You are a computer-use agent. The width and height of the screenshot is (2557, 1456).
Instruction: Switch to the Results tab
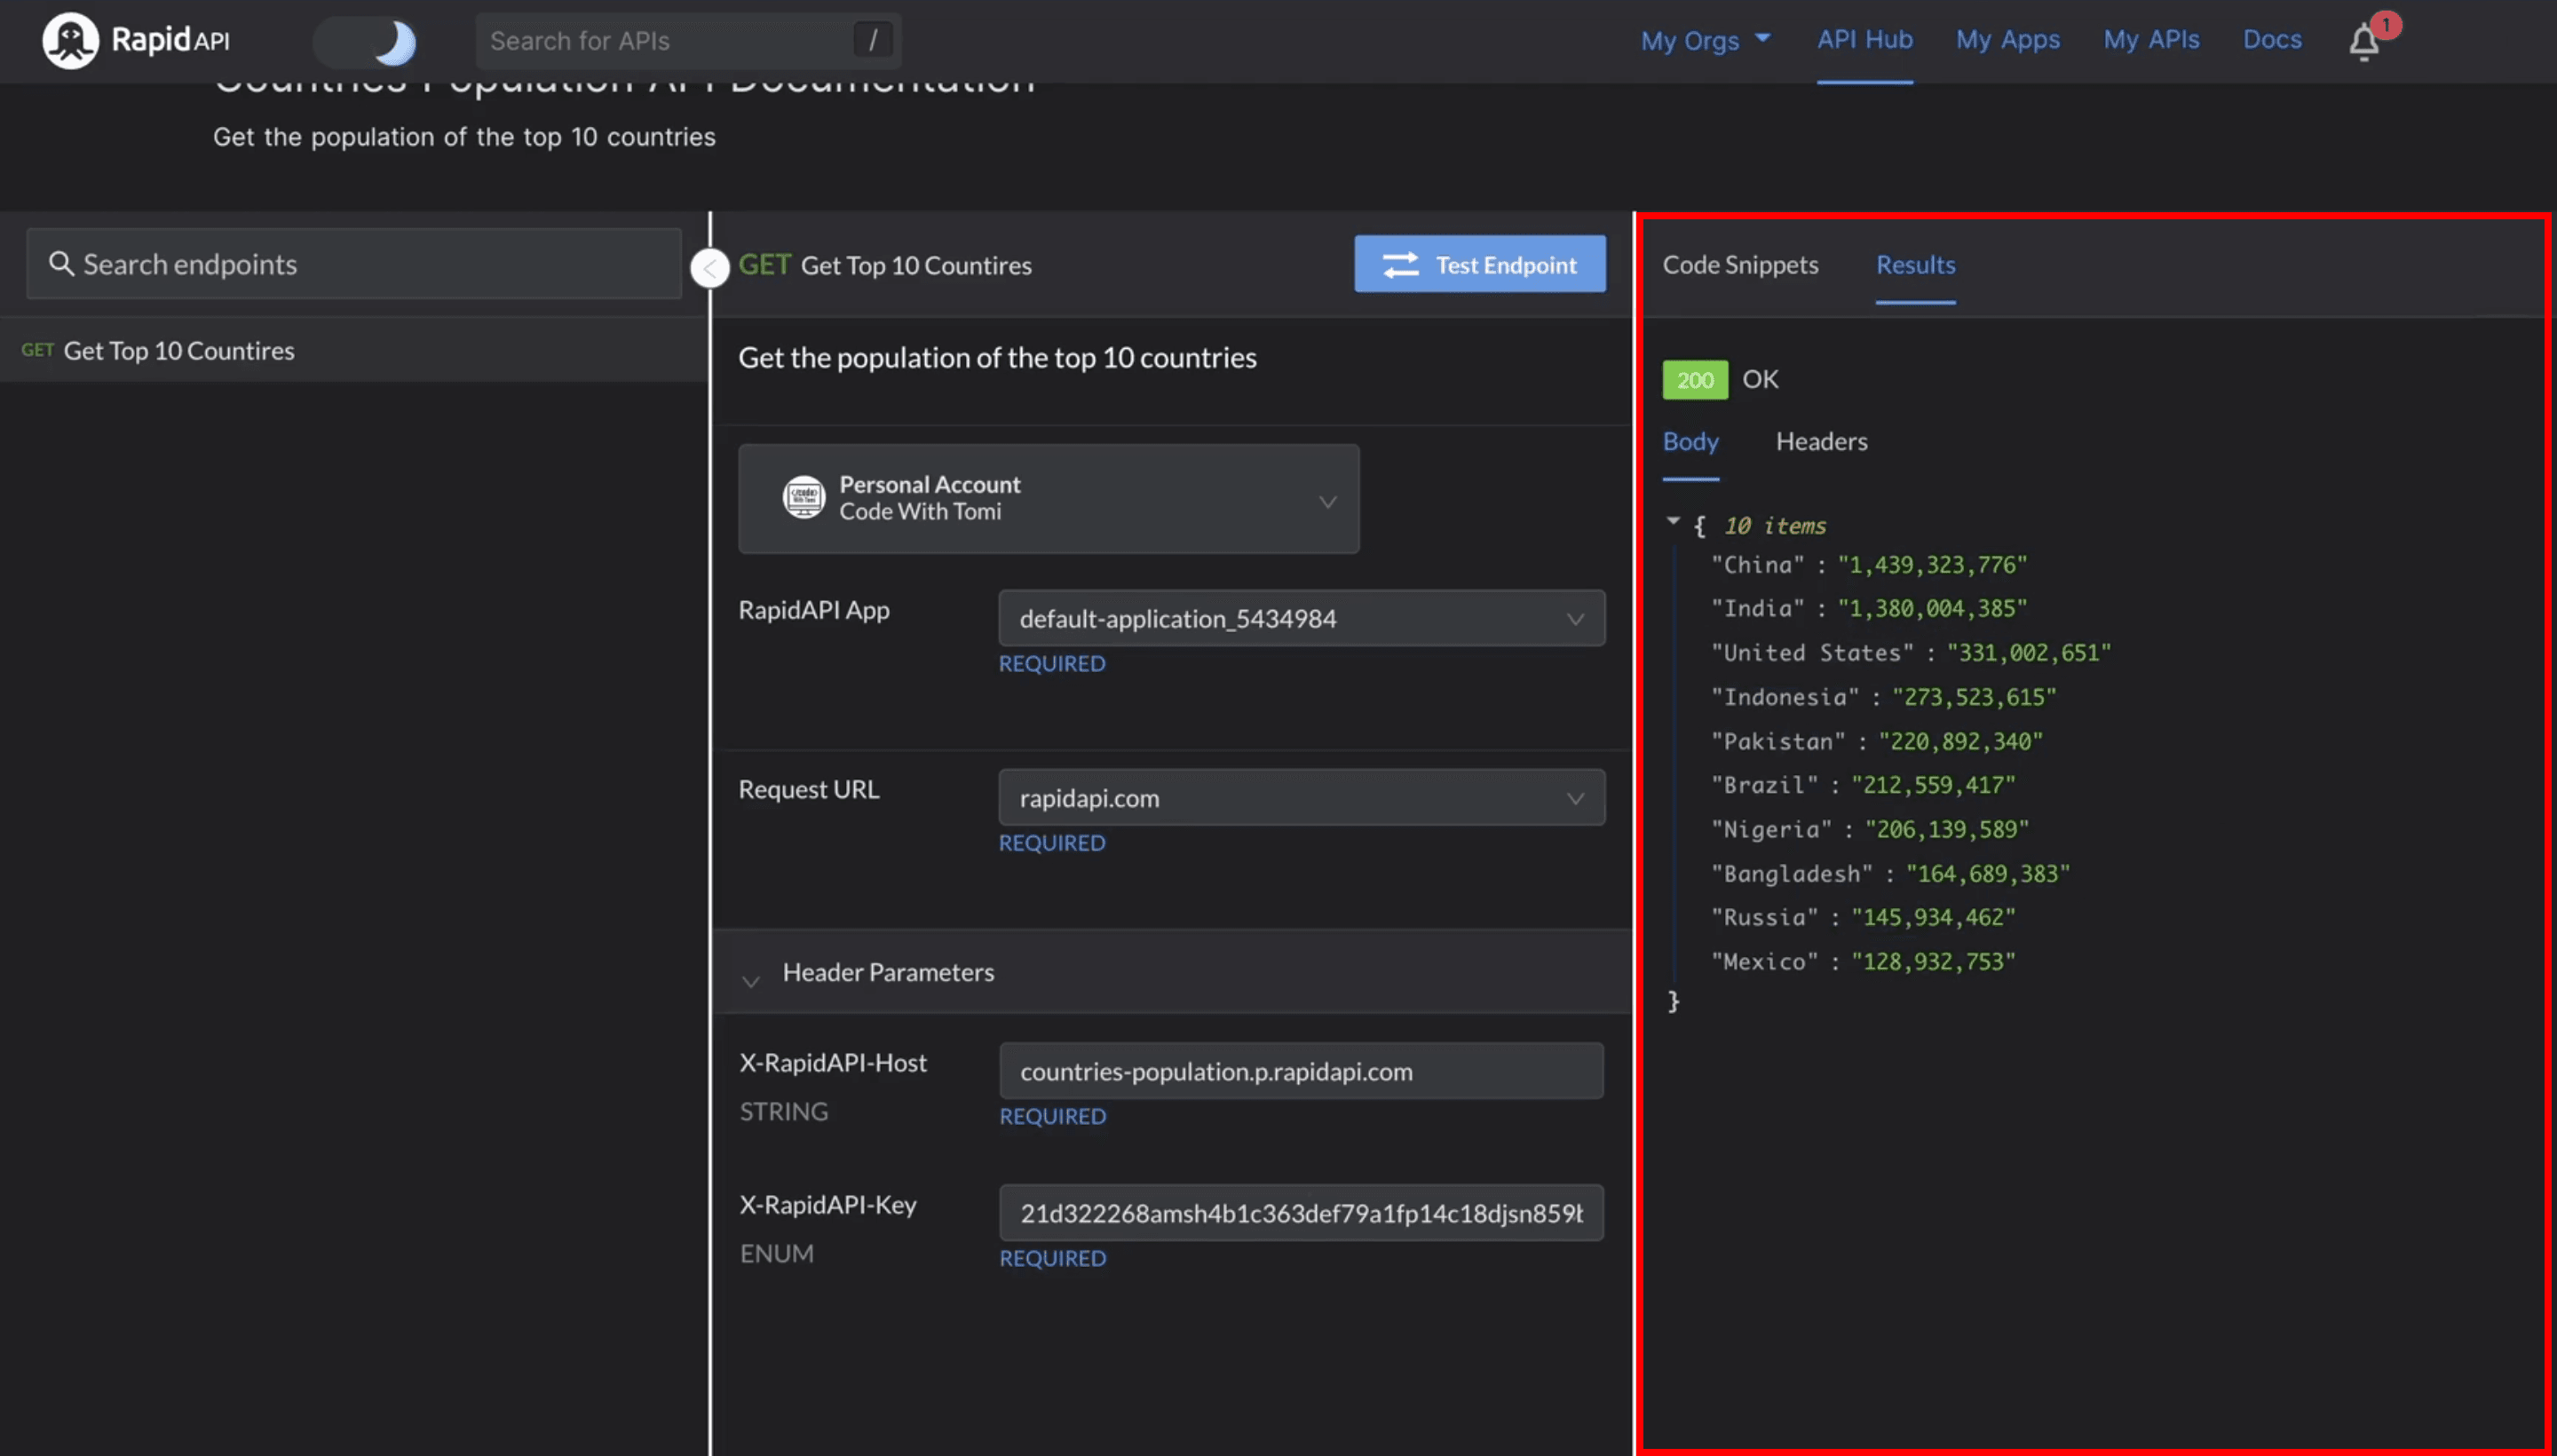coord(1915,265)
